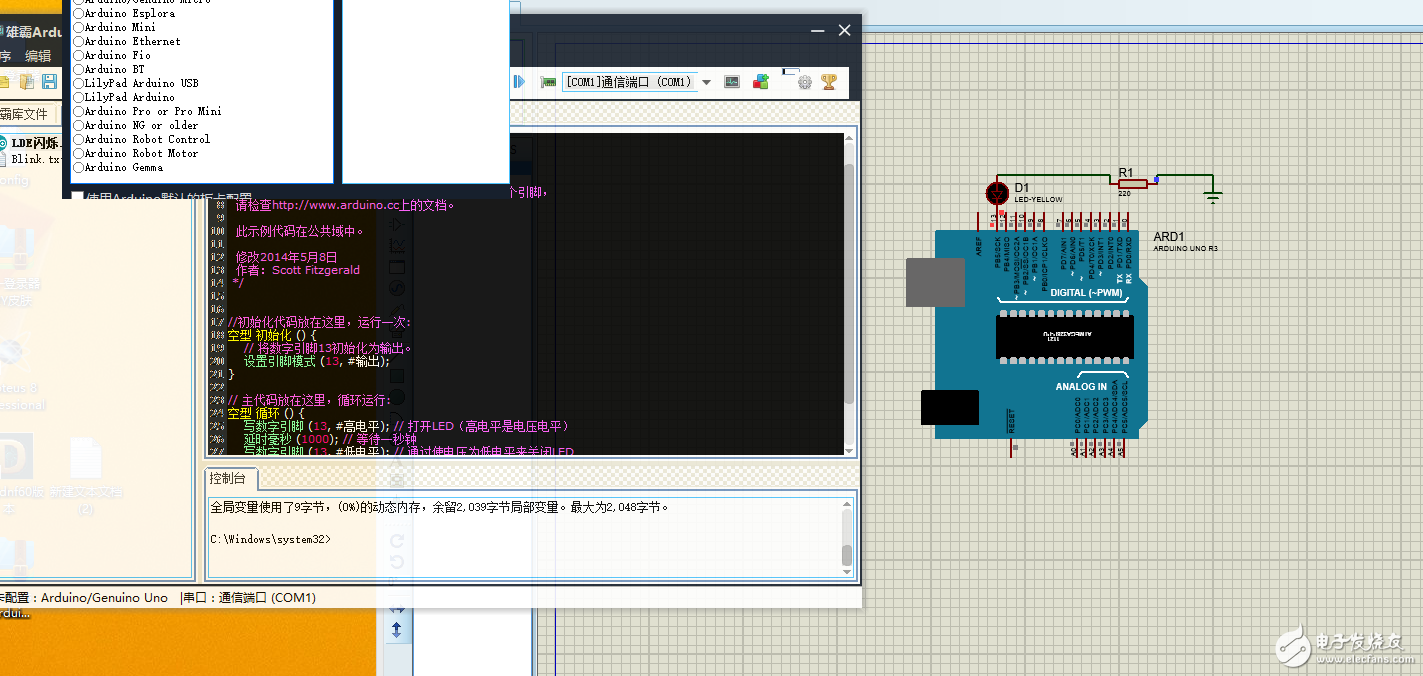Click the blue floppy disk save icon
The image size is (1423, 676).
pos(50,81)
